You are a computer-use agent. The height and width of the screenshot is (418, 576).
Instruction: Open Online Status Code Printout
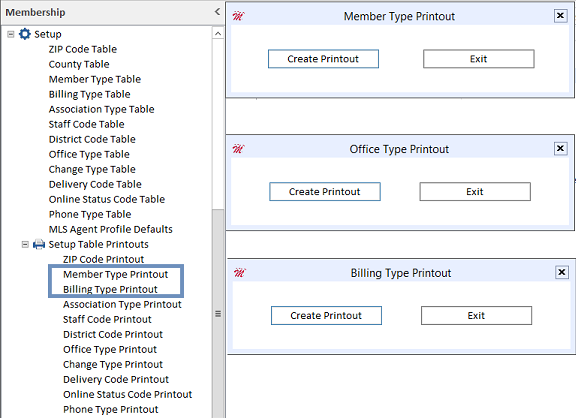[x=127, y=394]
